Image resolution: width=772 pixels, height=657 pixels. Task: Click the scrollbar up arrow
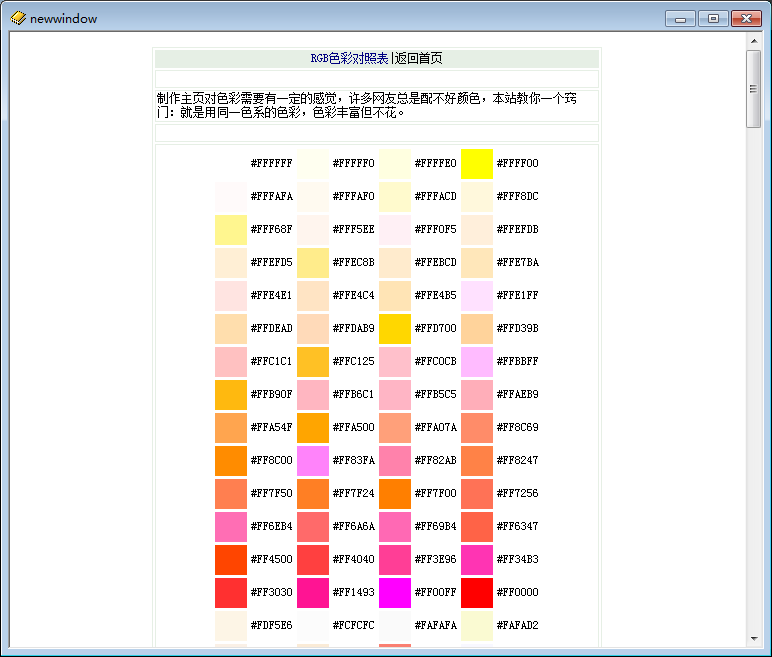(x=753, y=41)
